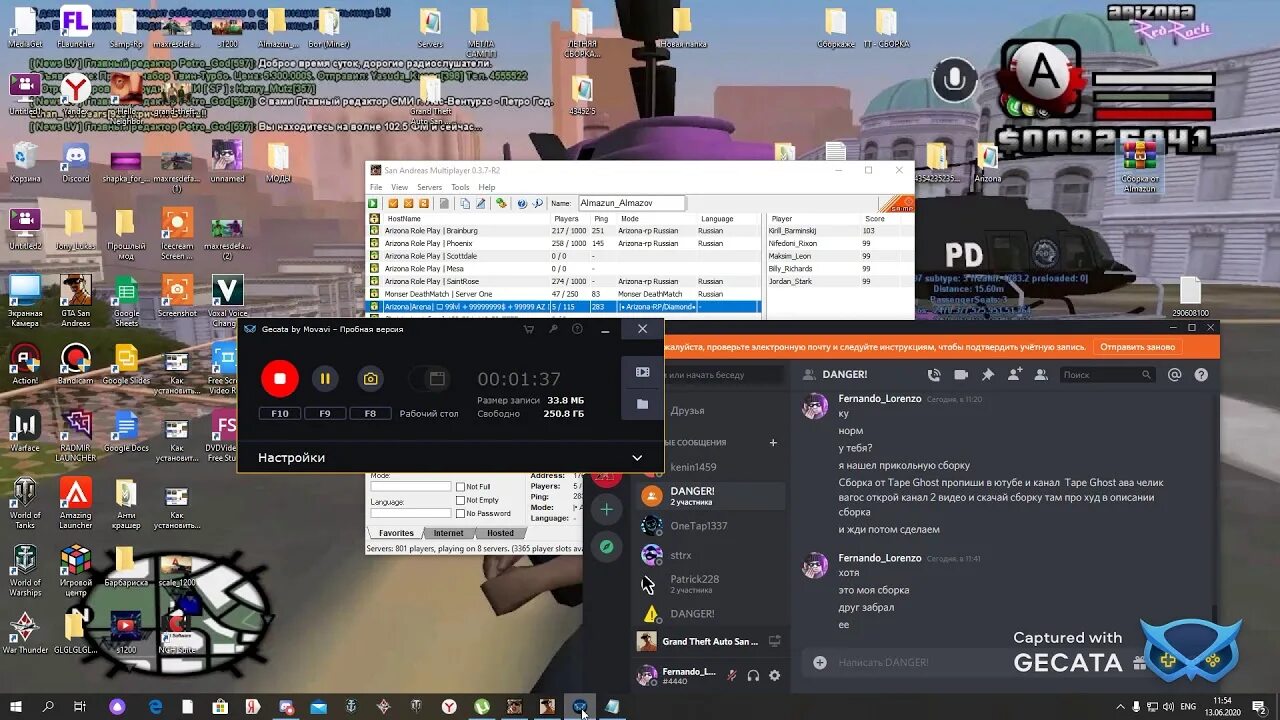Image resolution: width=1280 pixels, height=720 pixels.
Task: Open Discord user settings gear icon
Action: [774, 676]
